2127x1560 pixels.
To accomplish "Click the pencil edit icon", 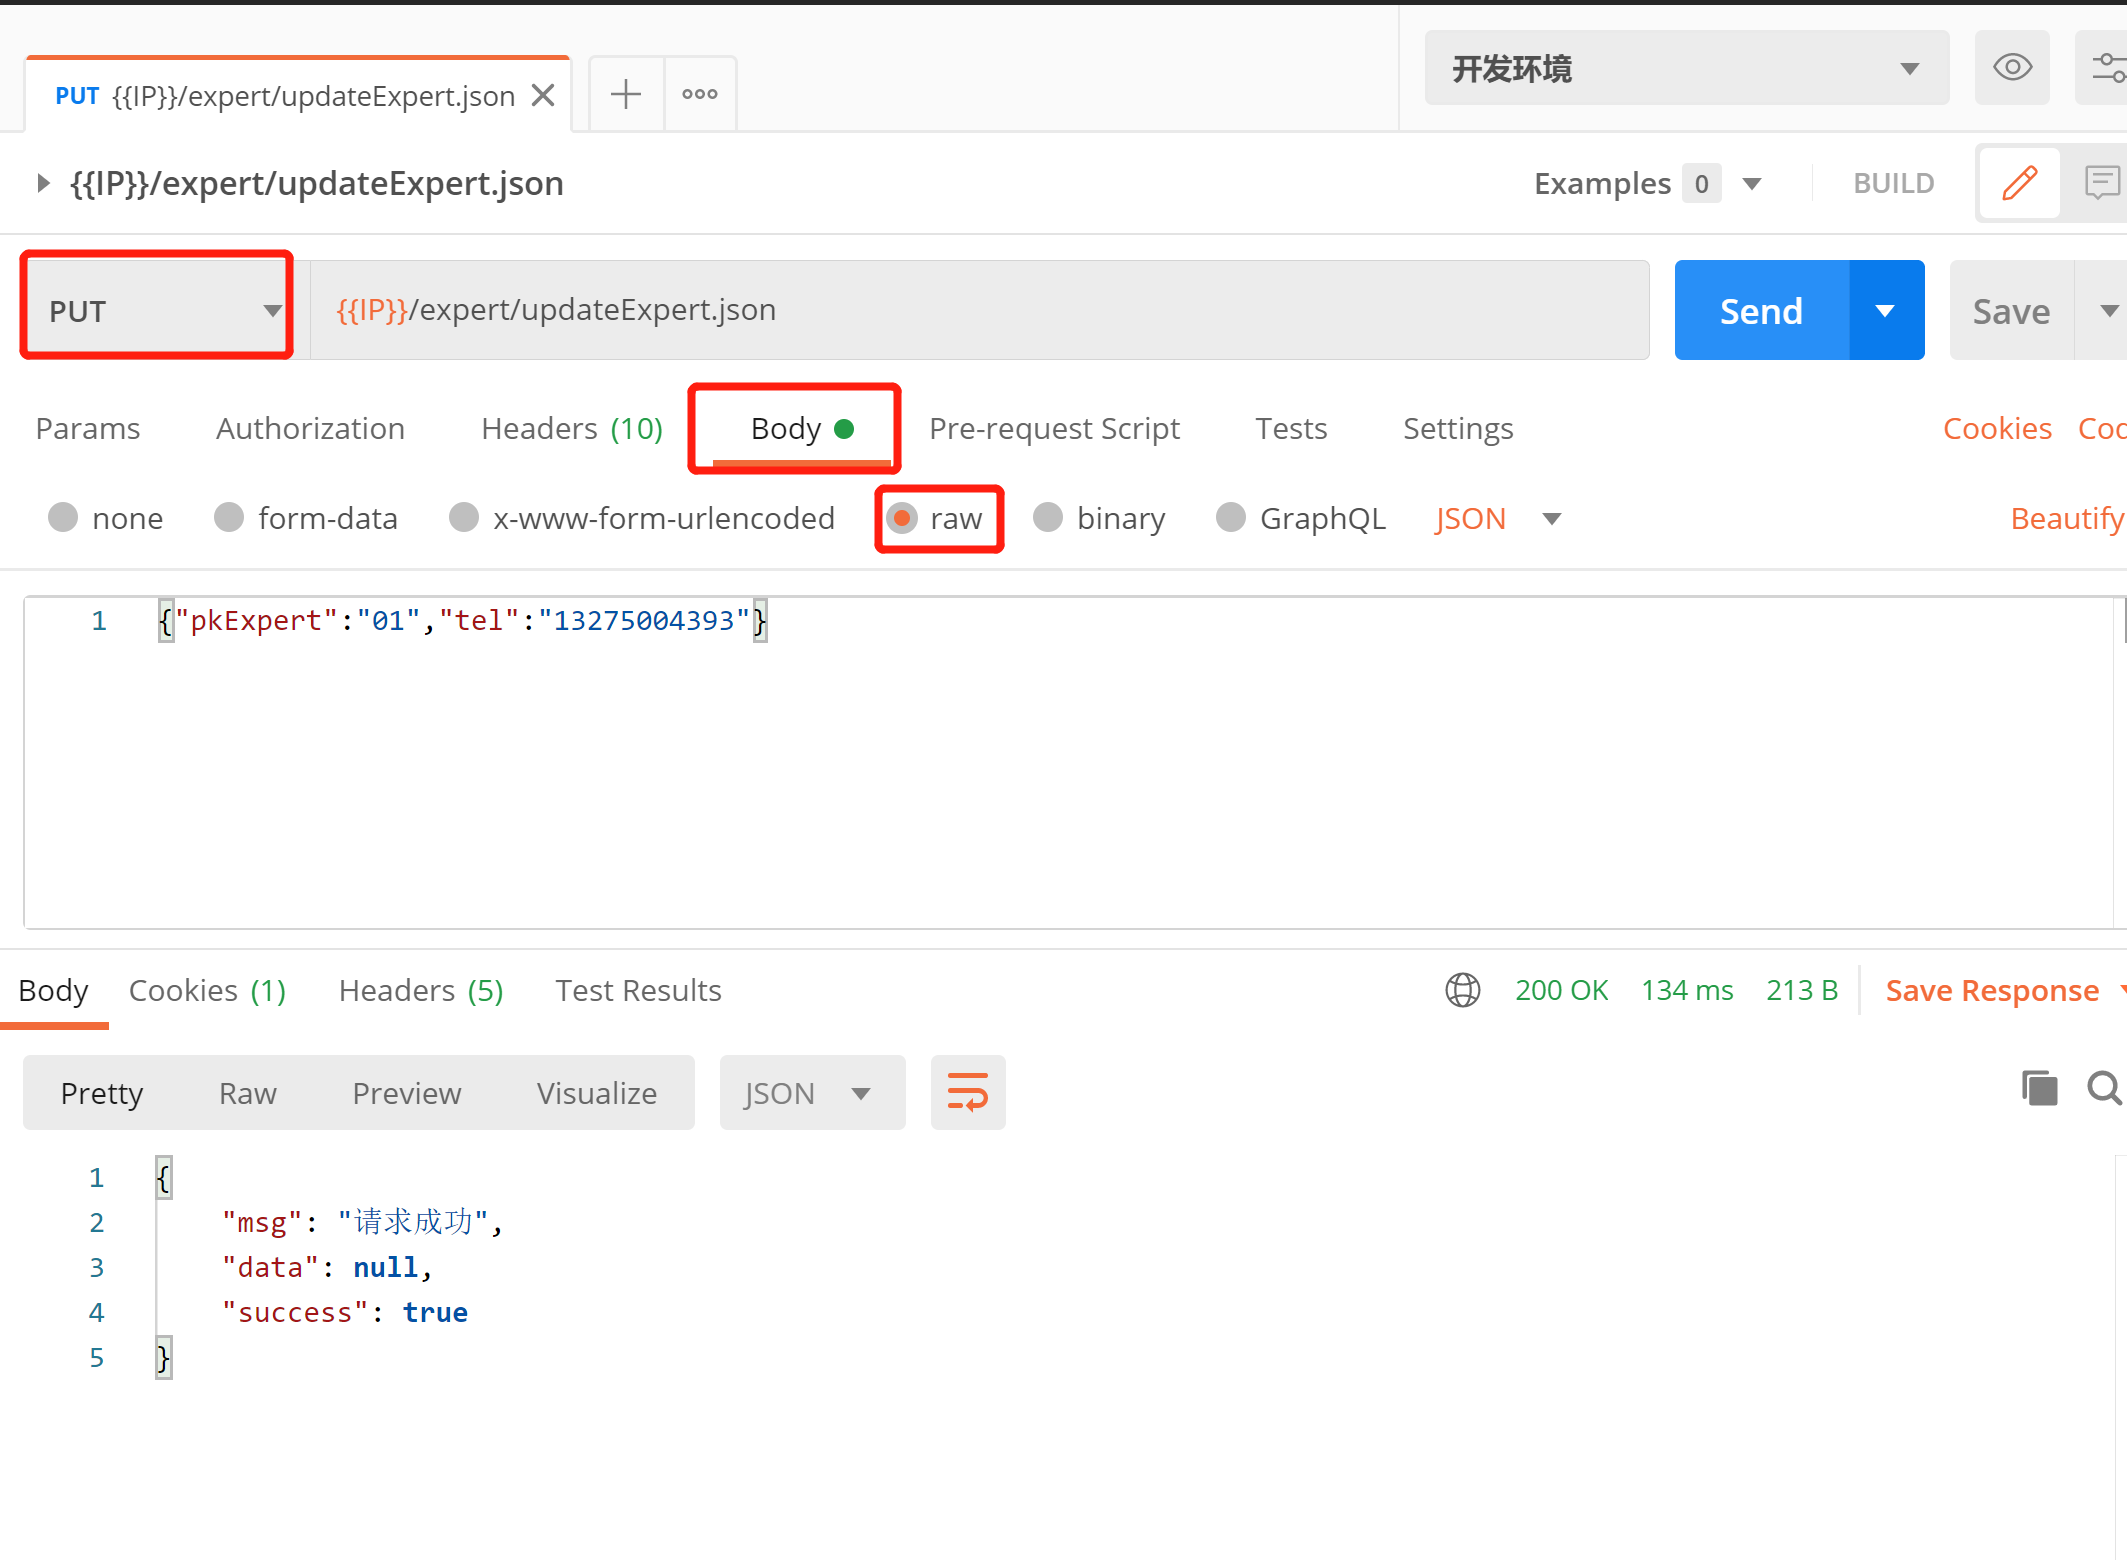I will click(2019, 183).
